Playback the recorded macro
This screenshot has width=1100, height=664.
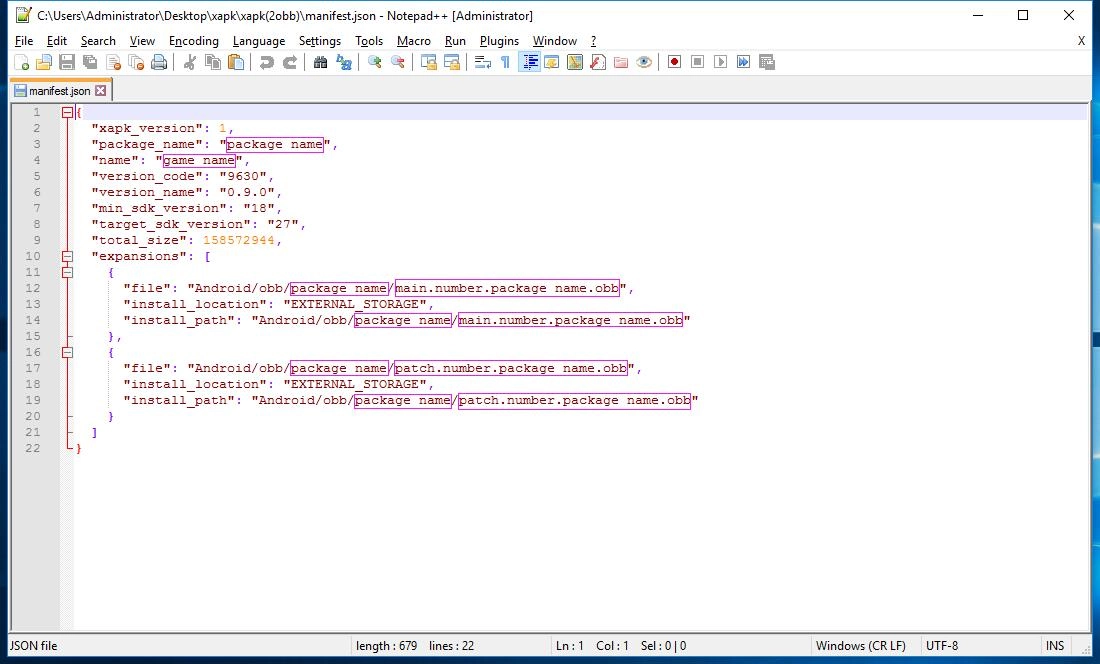(x=719, y=62)
